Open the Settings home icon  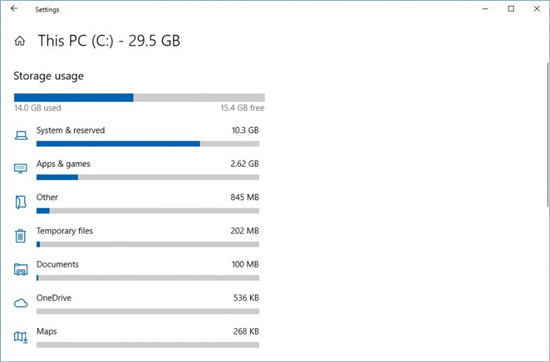(20, 41)
